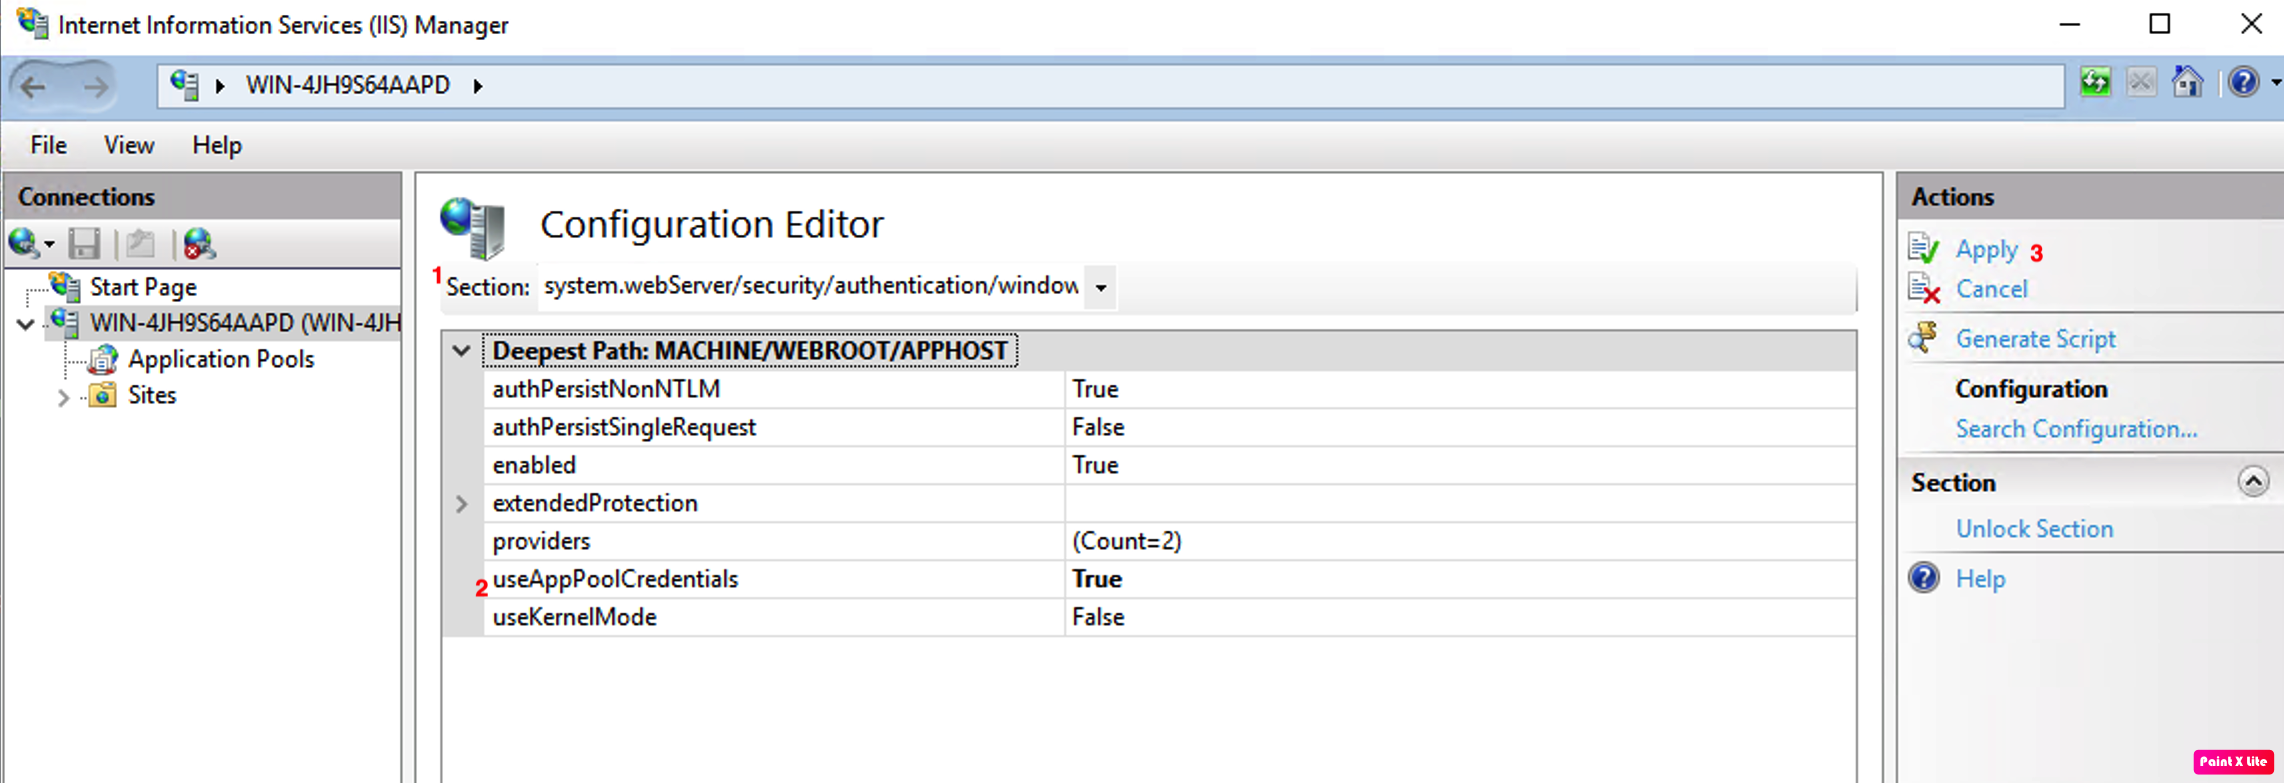Click the Home icon in address bar
2284x783 pixels.
pyautogui.click(x=2187, y=83)
